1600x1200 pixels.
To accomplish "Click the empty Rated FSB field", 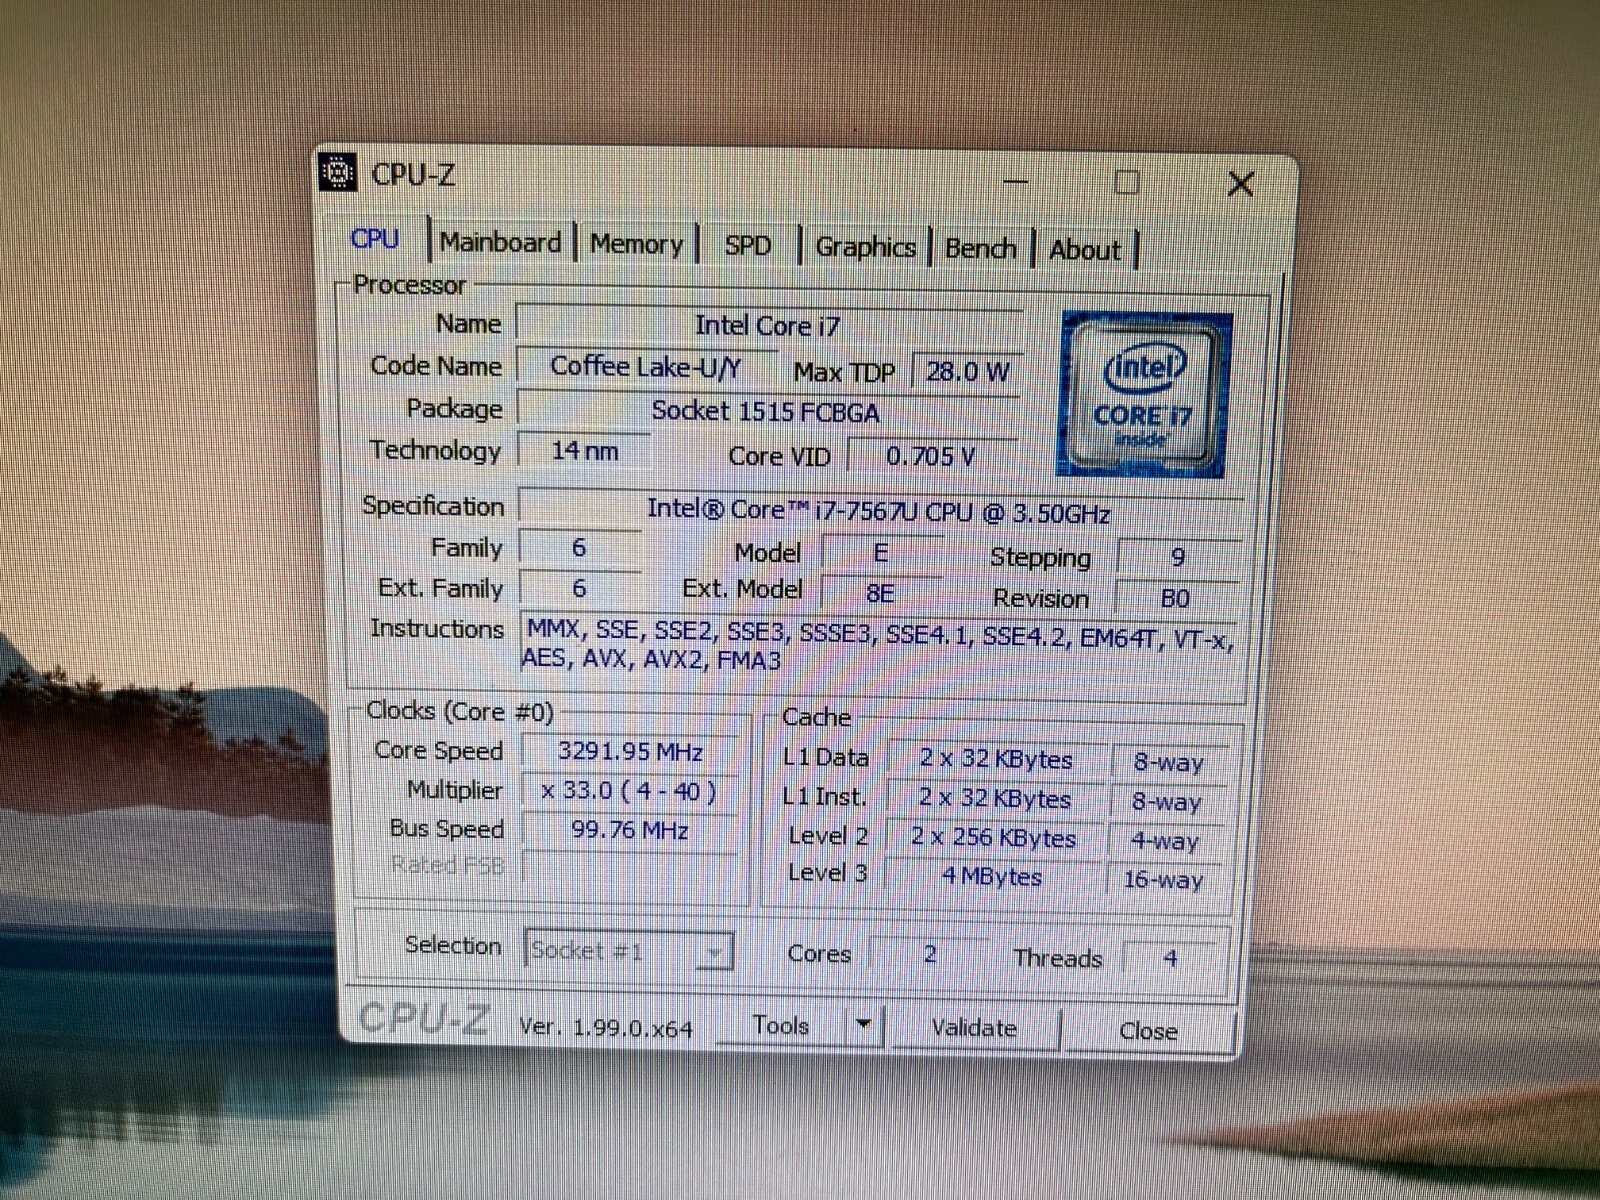I will [x=630, y=867].
